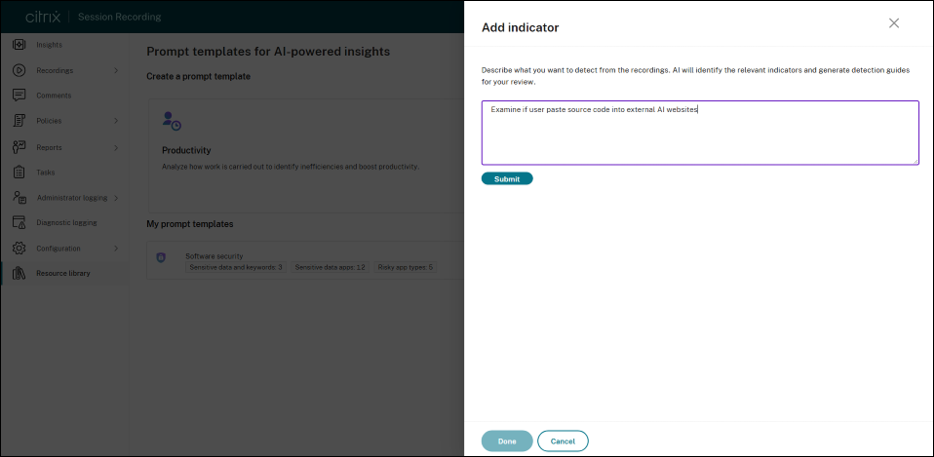Click the 'Create a prompt template' heading

click(x=198, y=76)
